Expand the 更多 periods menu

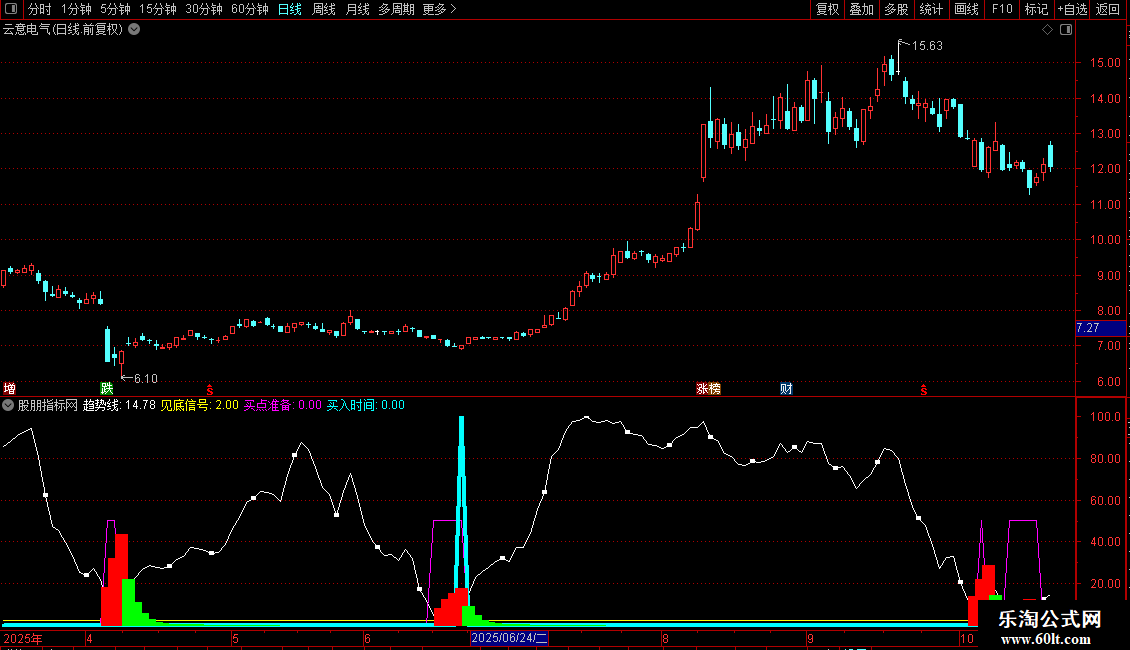point(439,9)
